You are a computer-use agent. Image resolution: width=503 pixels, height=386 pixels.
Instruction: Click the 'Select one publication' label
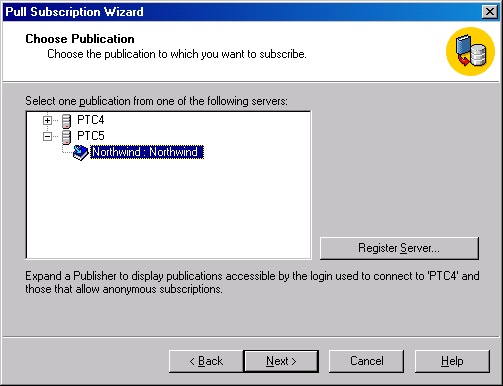pyautogui.click(x=156, y=101)
